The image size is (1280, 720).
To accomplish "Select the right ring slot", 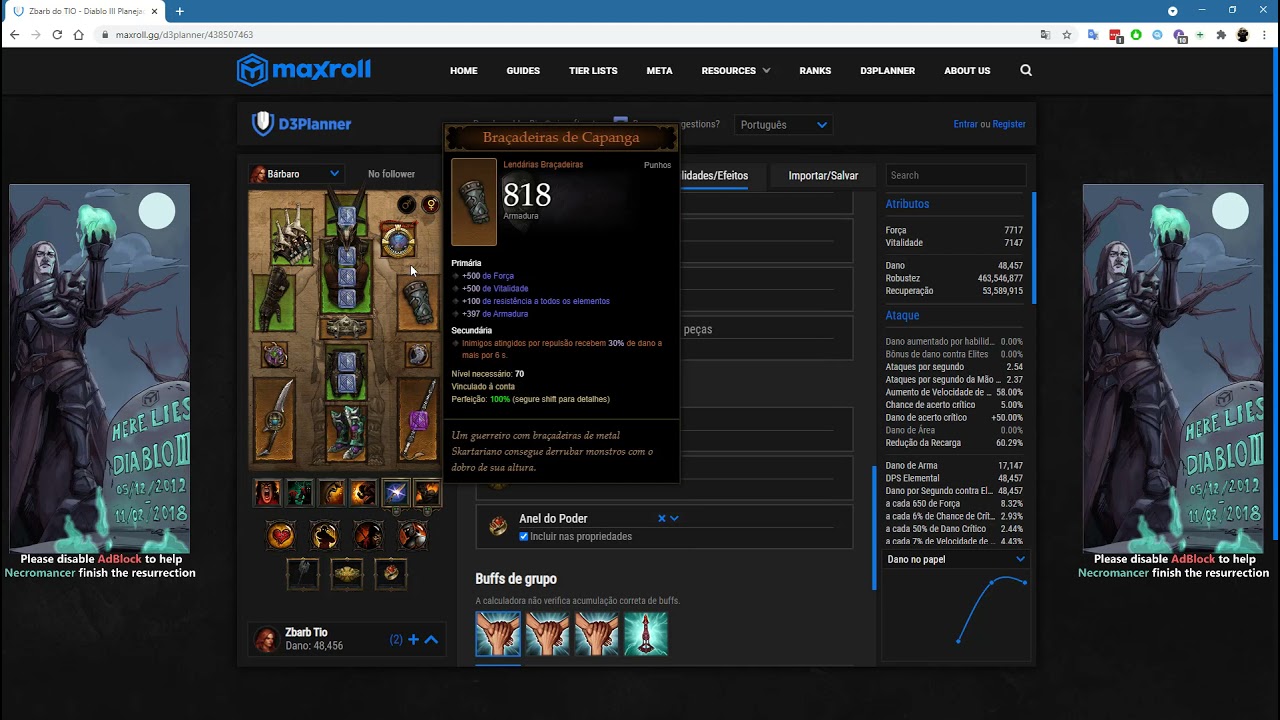I will tap(418, 355).
